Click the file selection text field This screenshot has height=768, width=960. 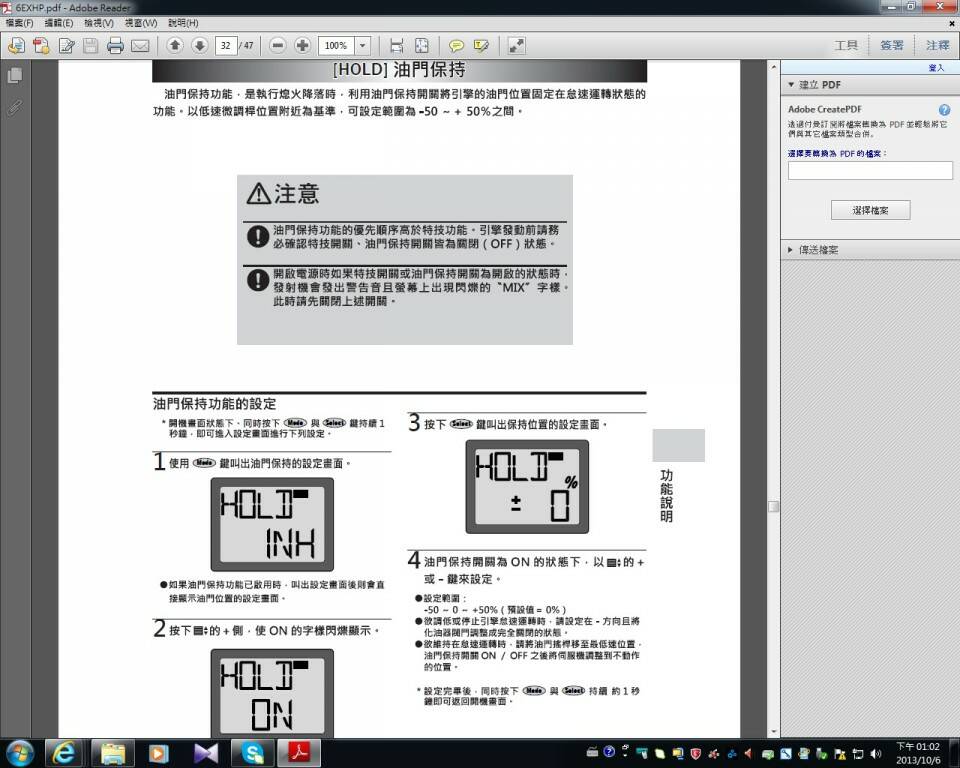pos(870,170)
